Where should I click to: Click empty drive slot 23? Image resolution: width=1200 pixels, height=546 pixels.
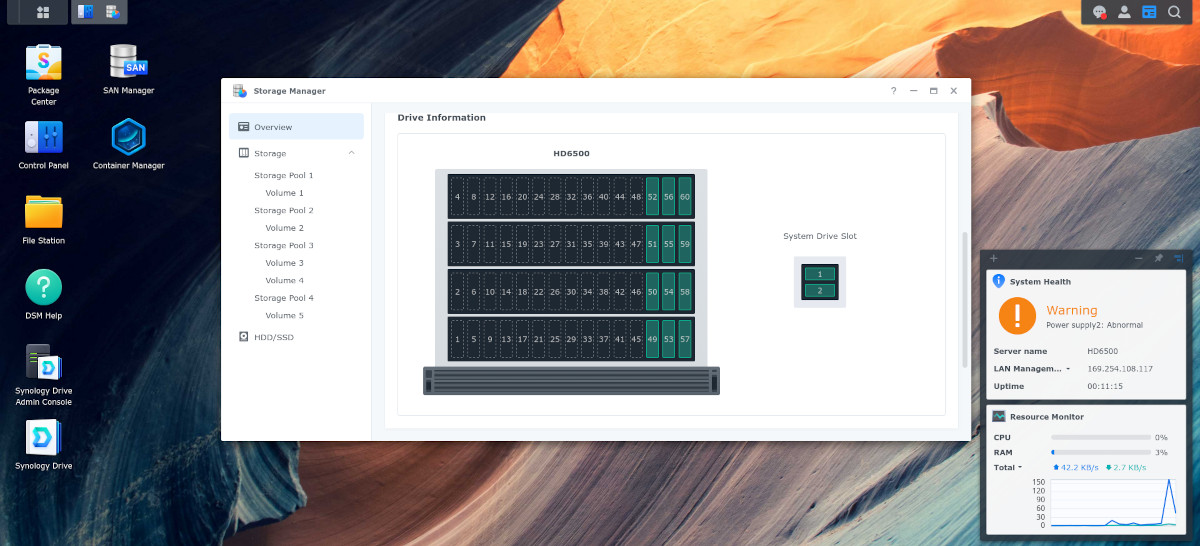[539, 244]
